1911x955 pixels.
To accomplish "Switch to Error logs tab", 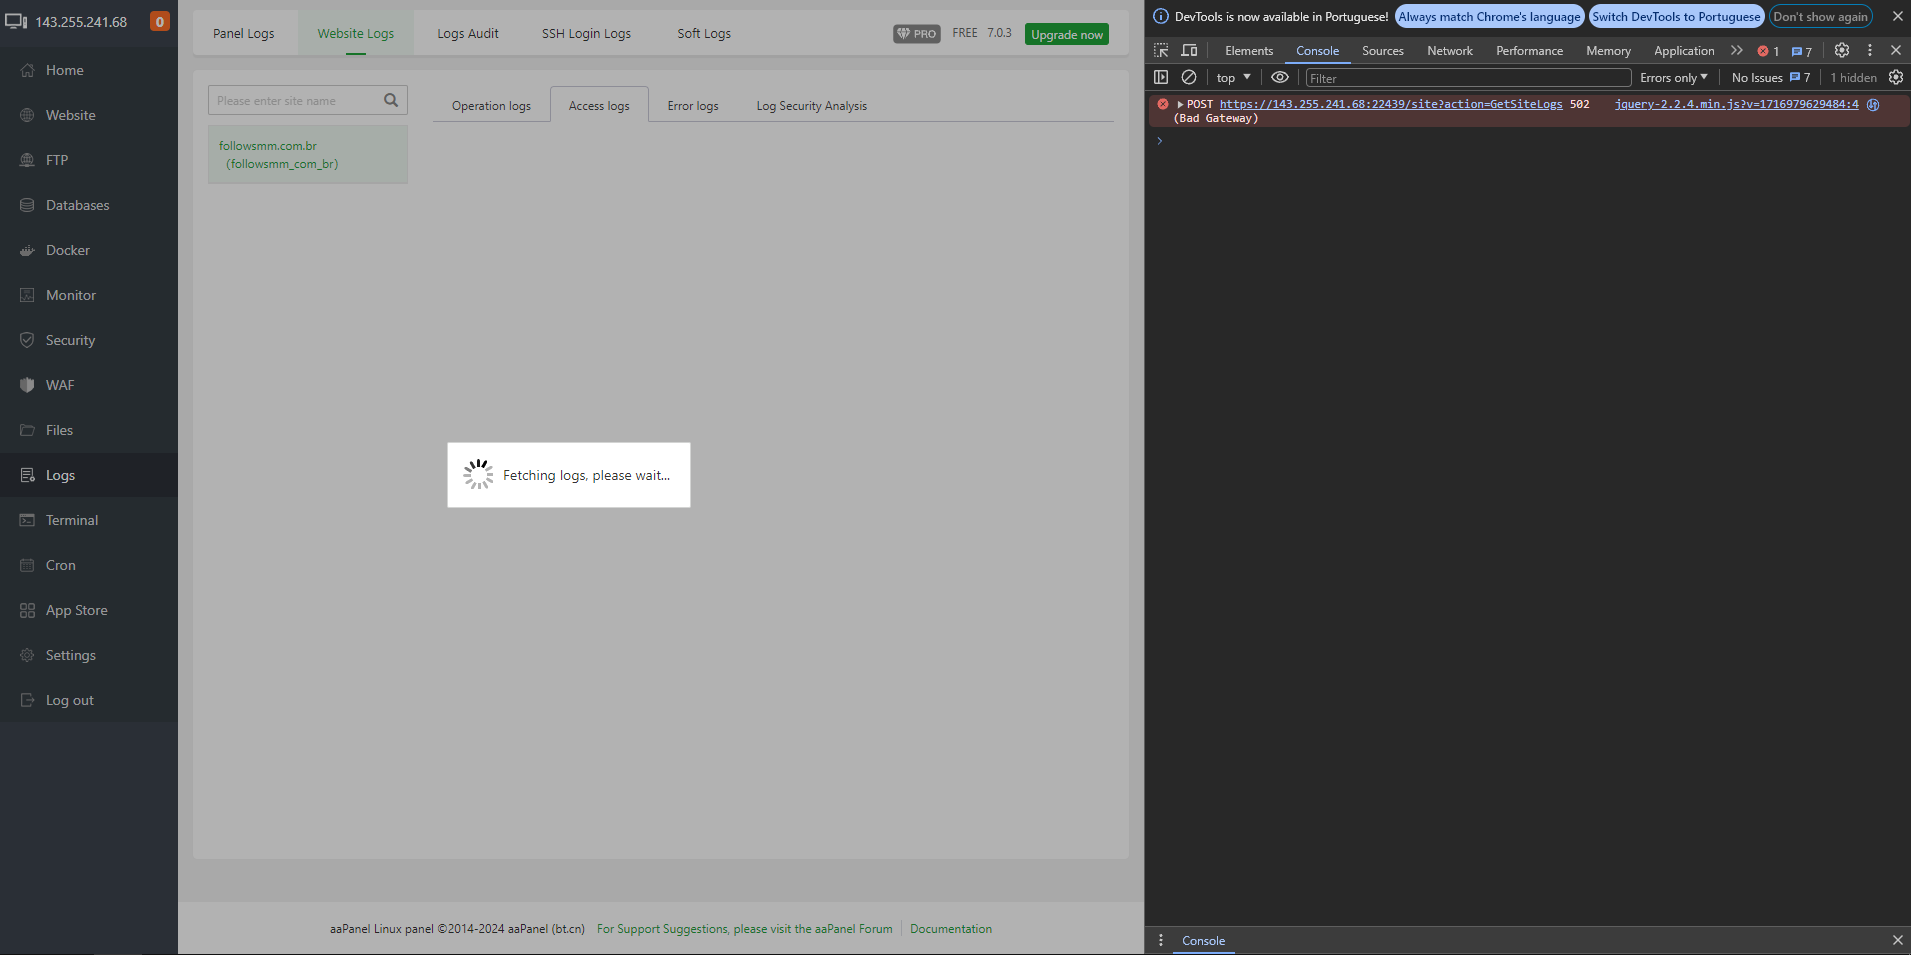I will (x=693, y=105).
